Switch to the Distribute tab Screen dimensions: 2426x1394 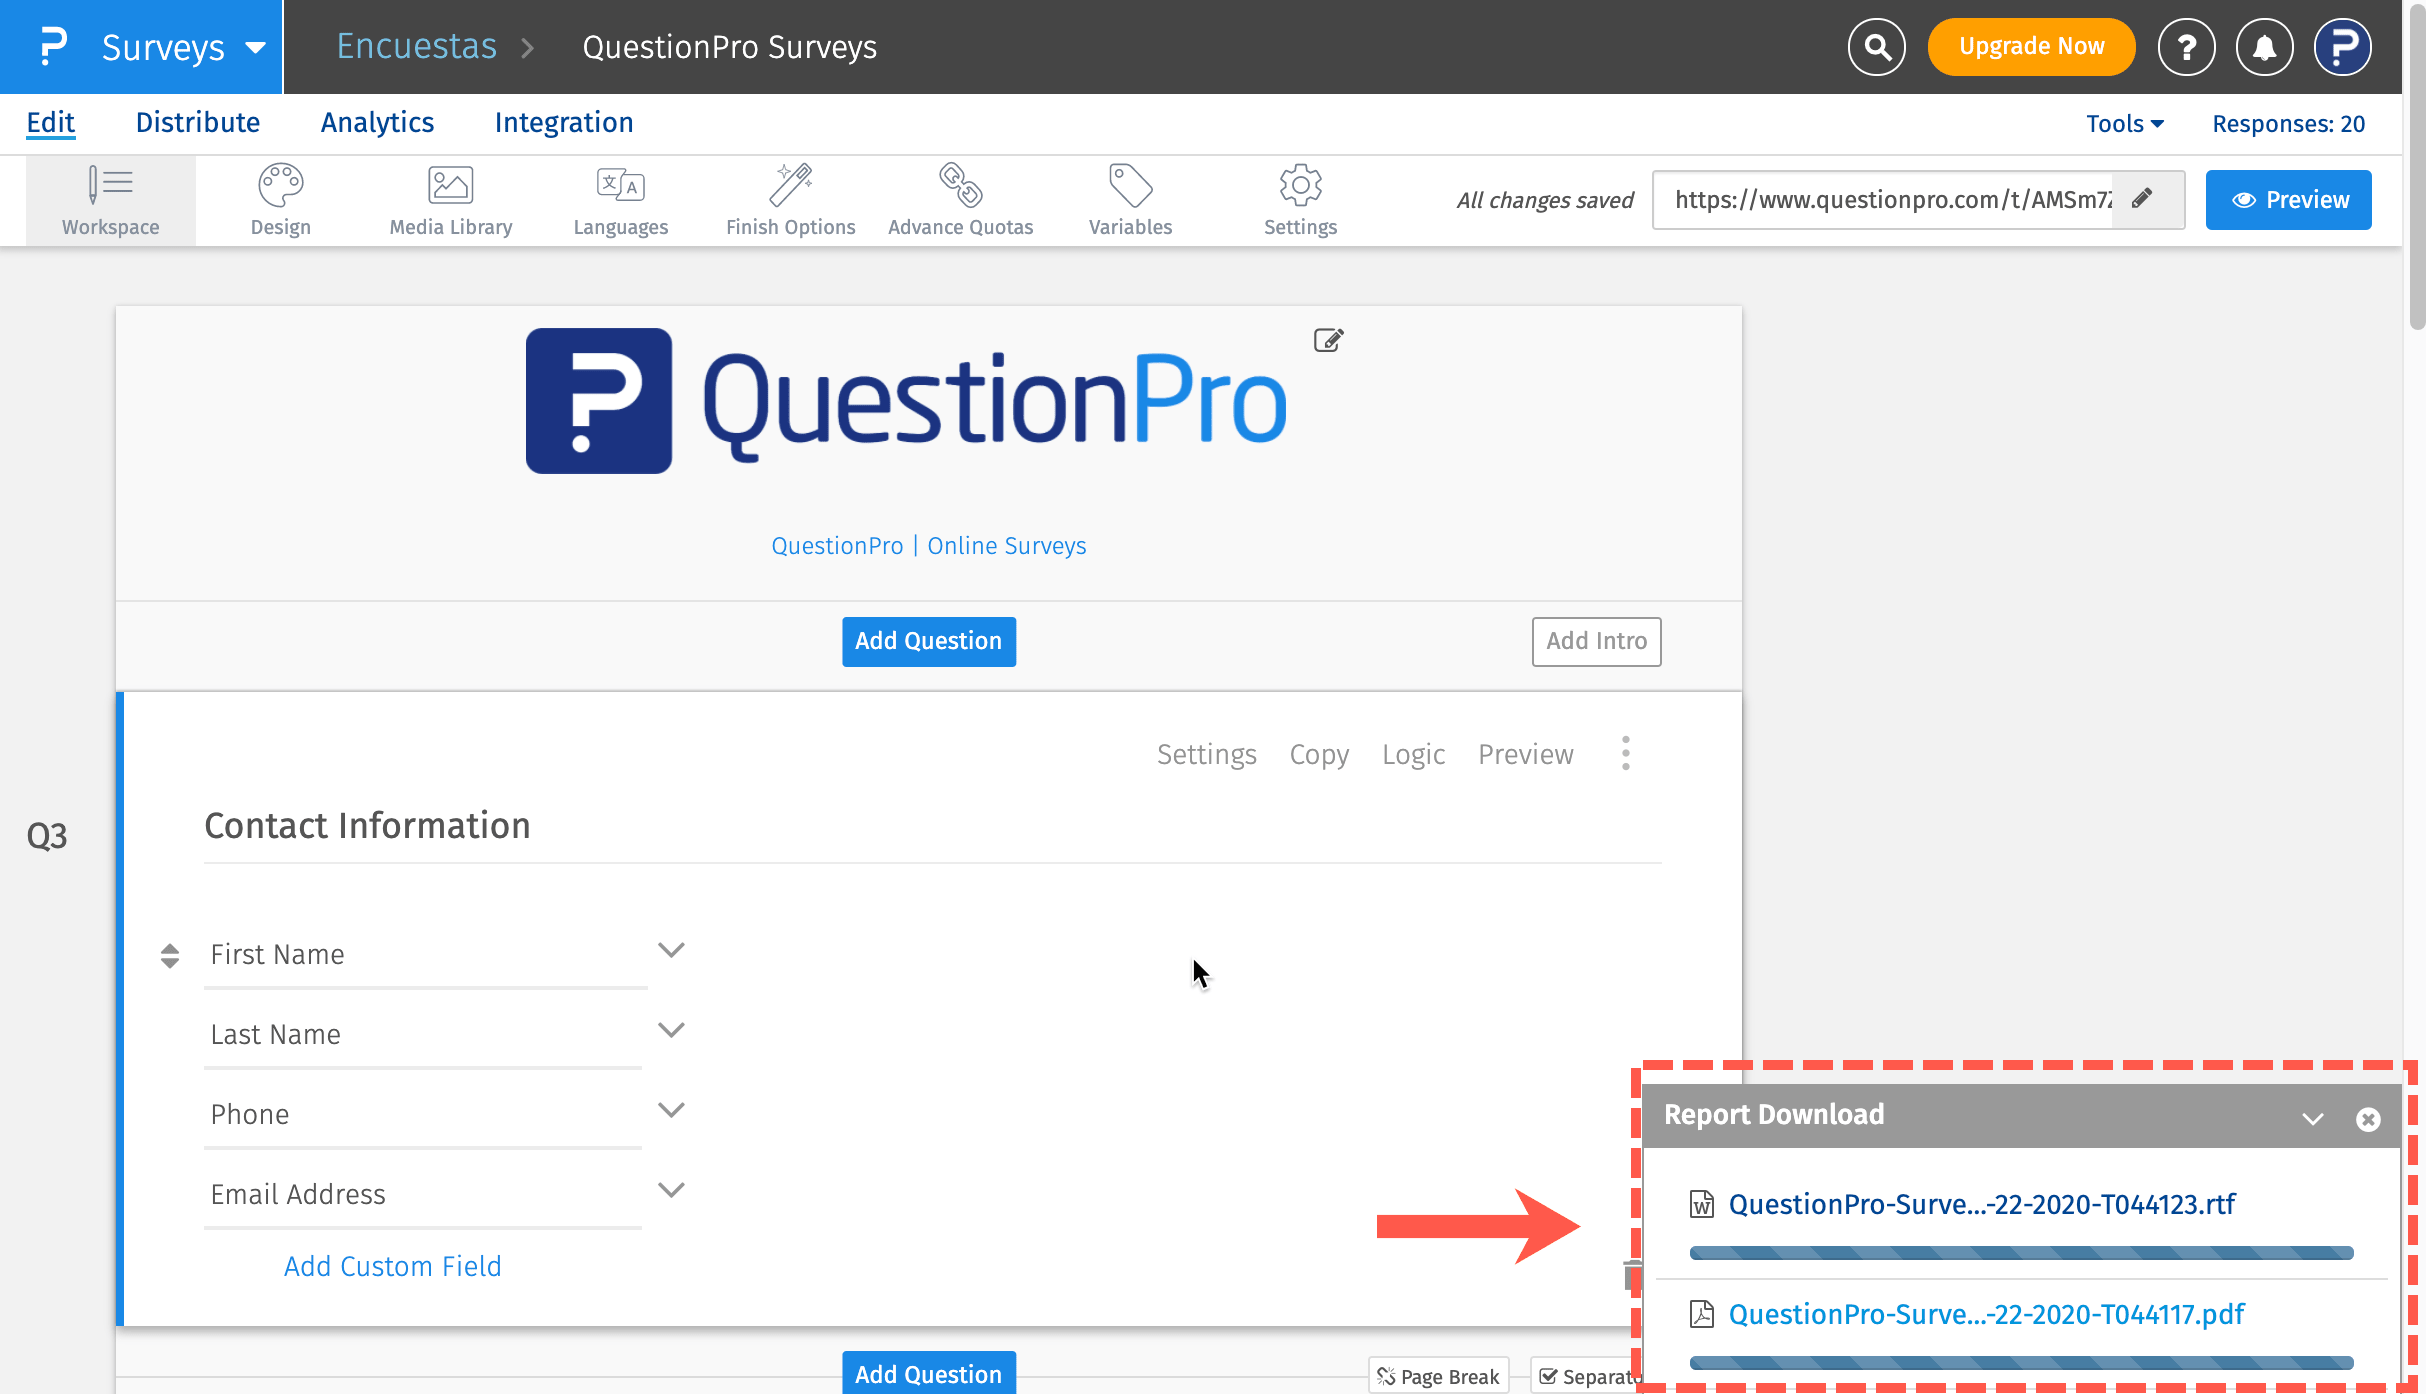(x=198, y=123)
